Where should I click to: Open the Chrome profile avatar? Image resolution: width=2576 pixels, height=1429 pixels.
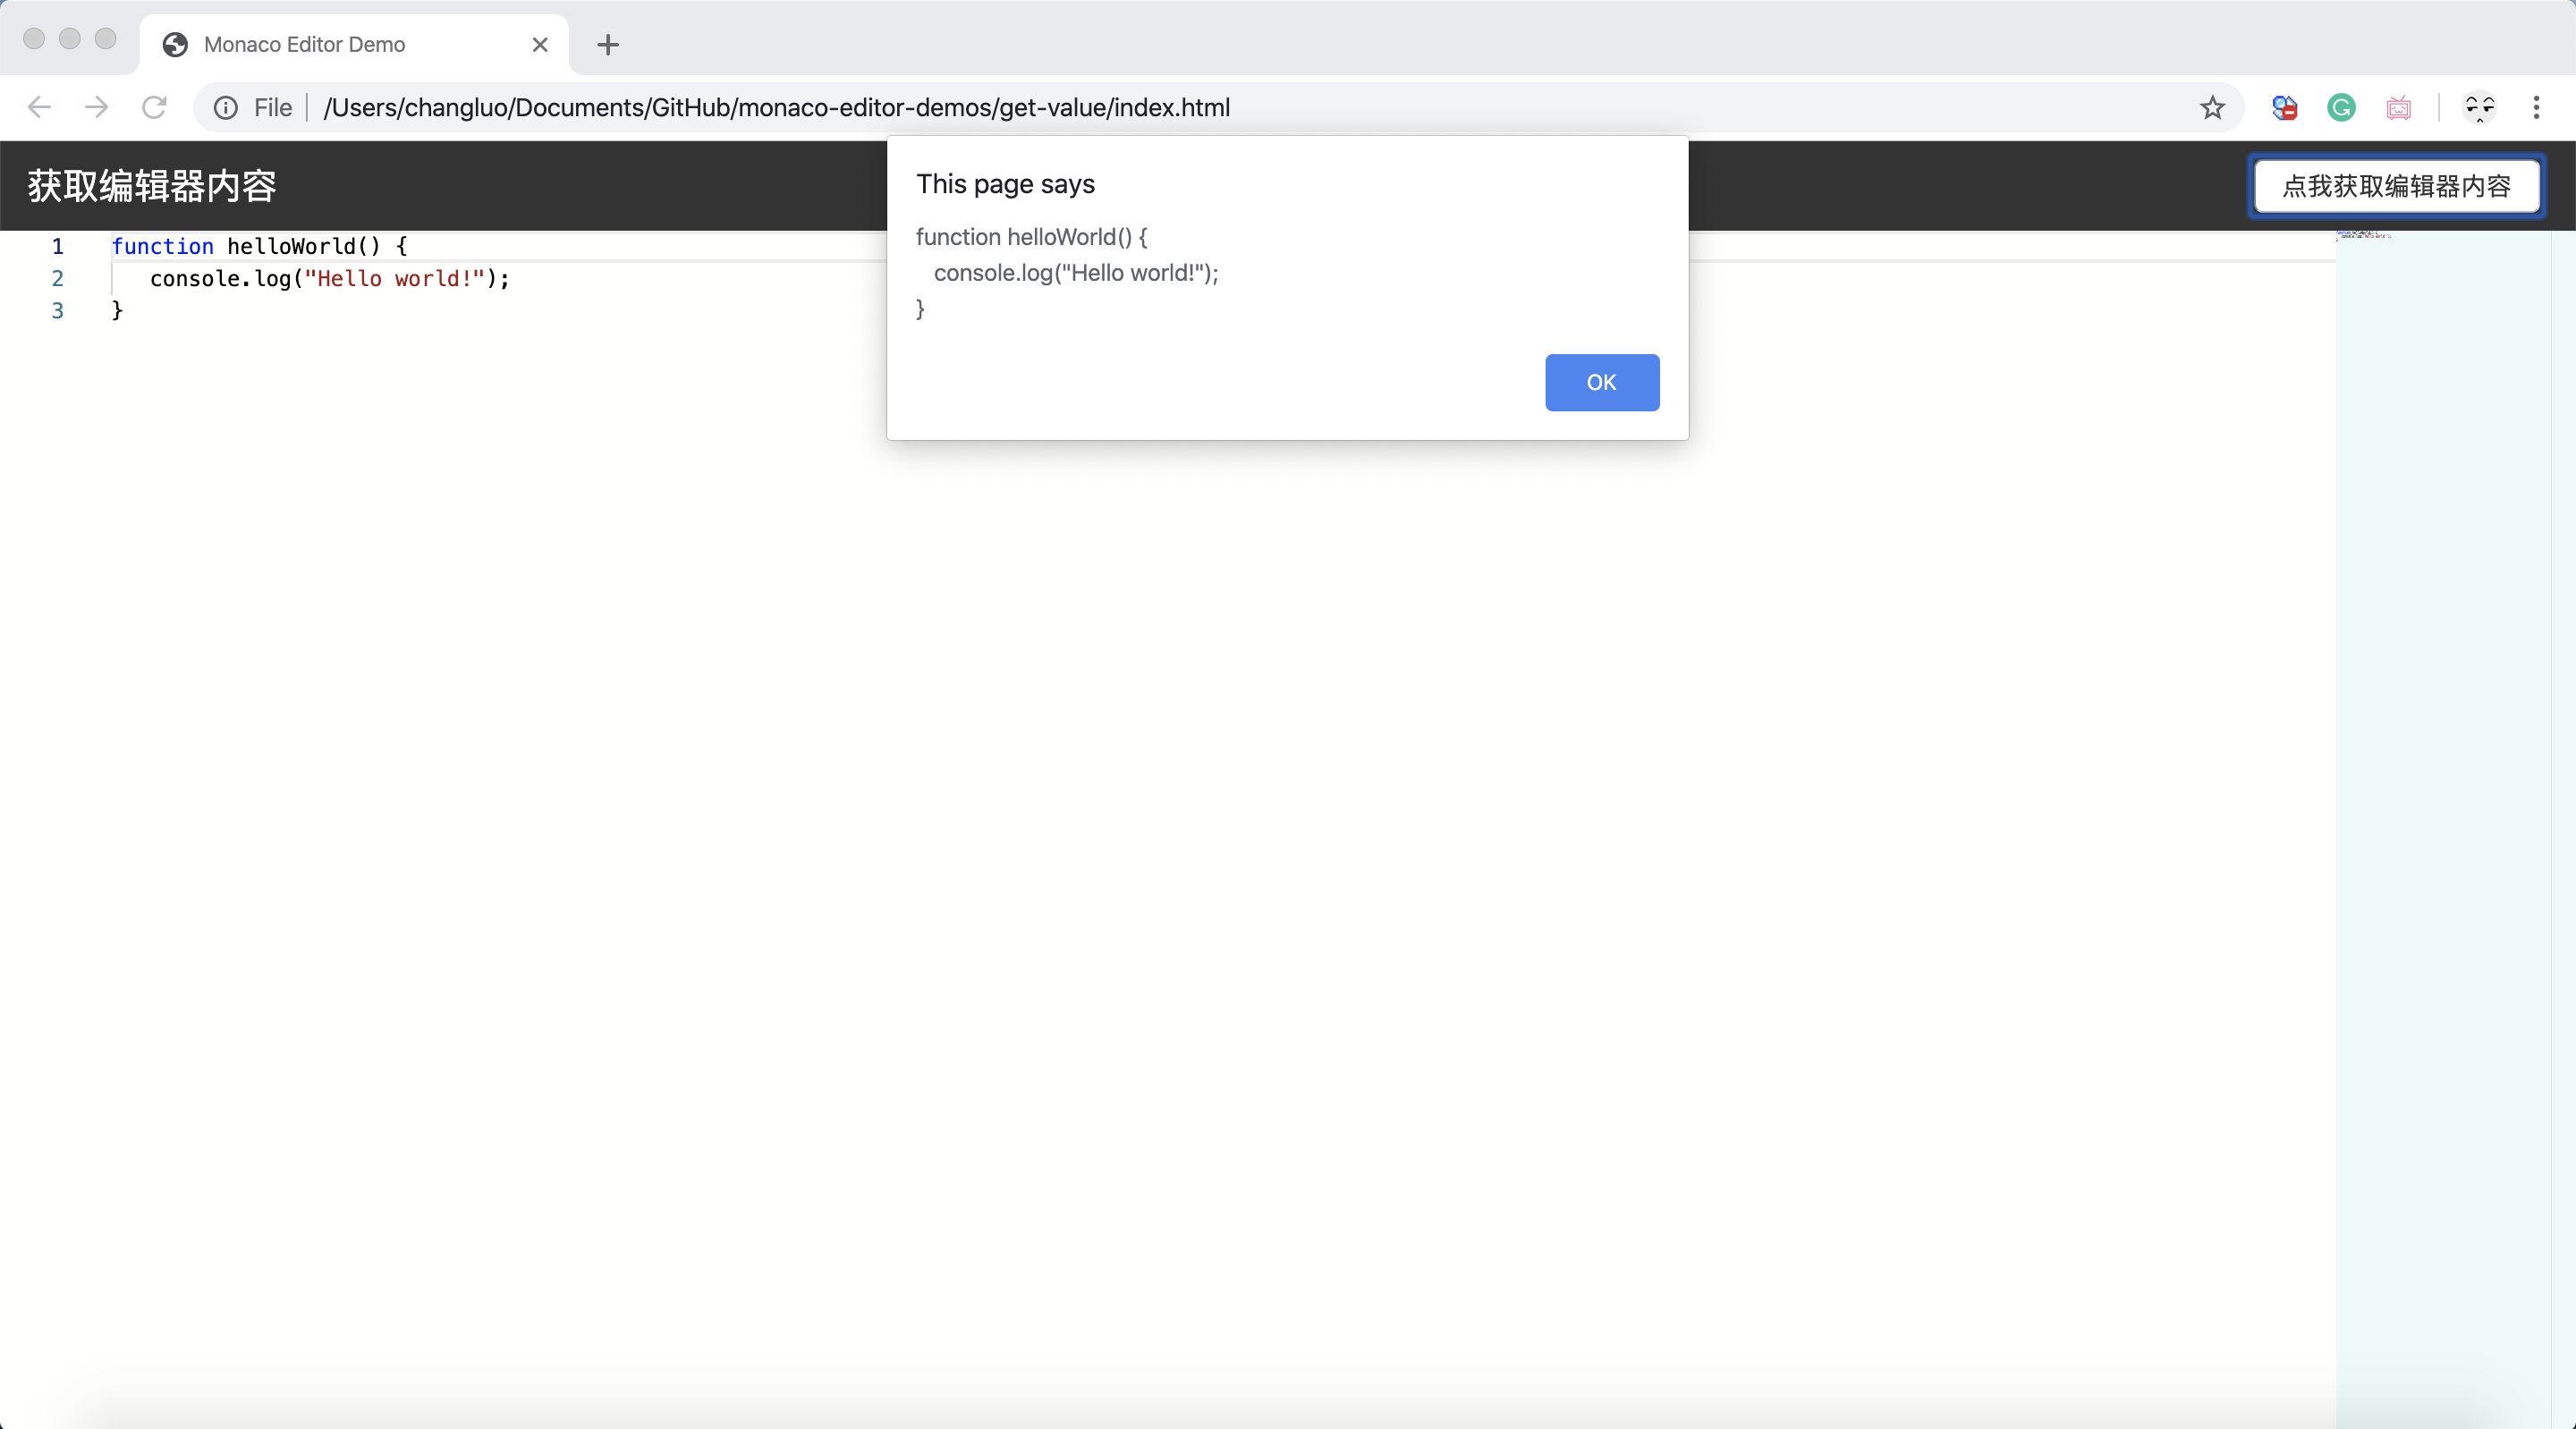pyautogui.click(x=2479, y=107)
